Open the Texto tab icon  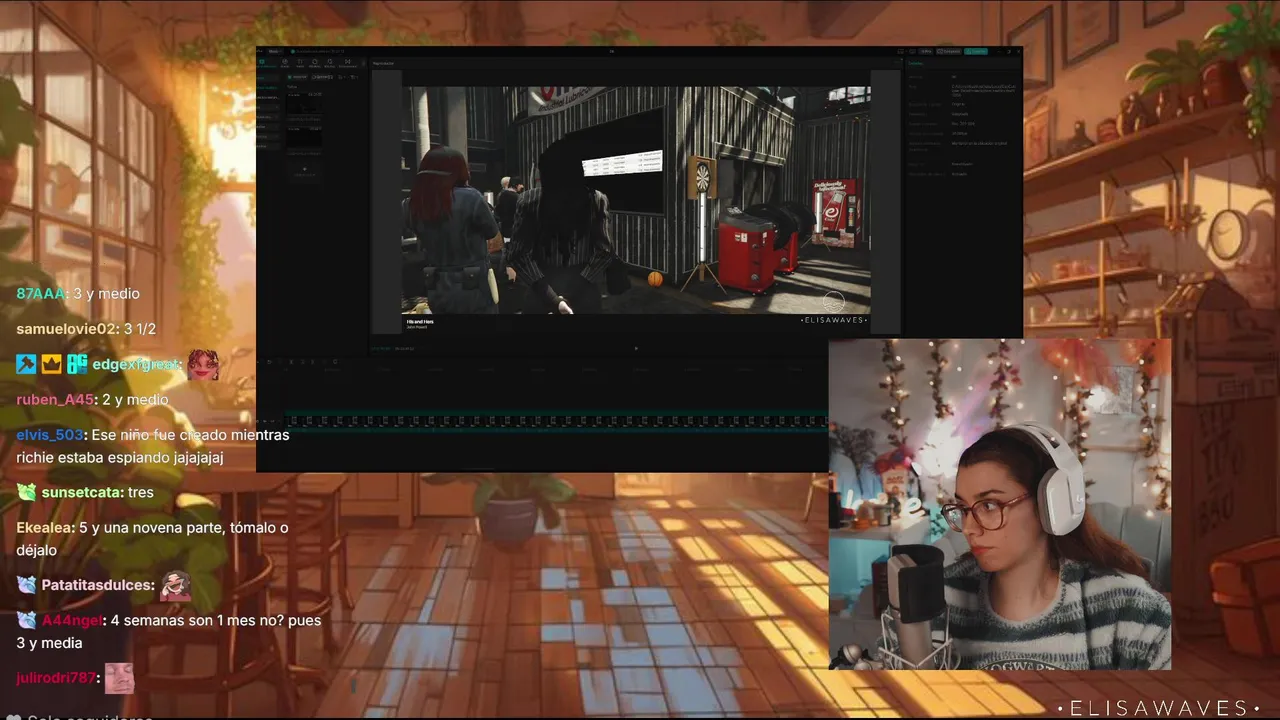300,63
